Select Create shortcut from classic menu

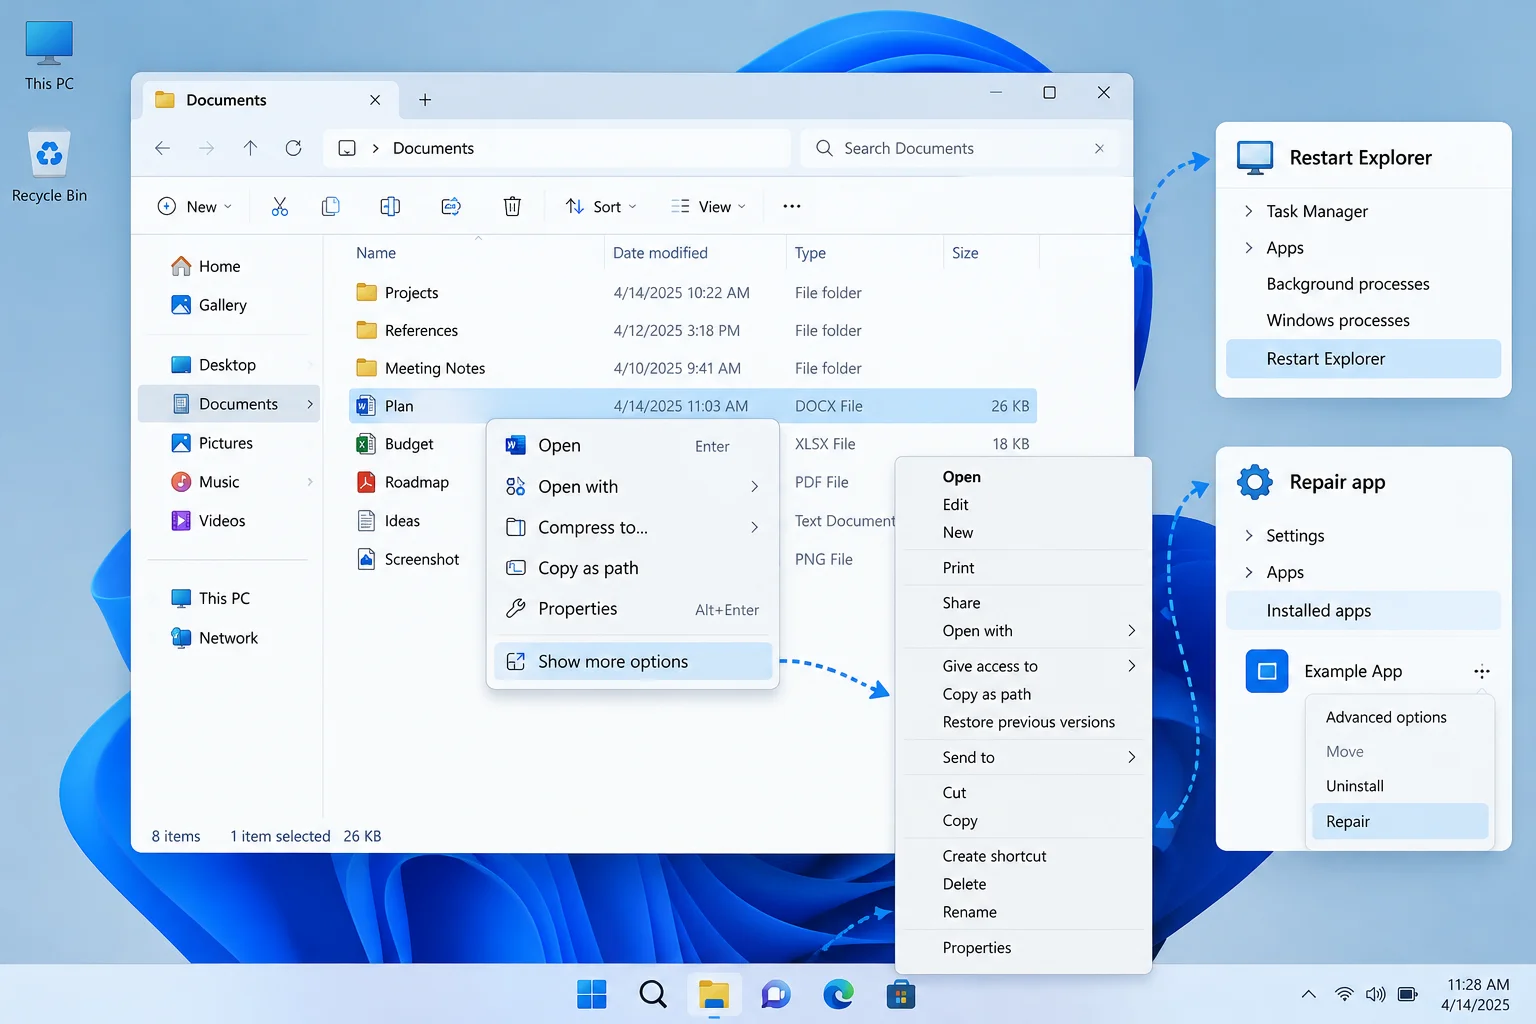pyautogui.click(x=1024, y=856)
